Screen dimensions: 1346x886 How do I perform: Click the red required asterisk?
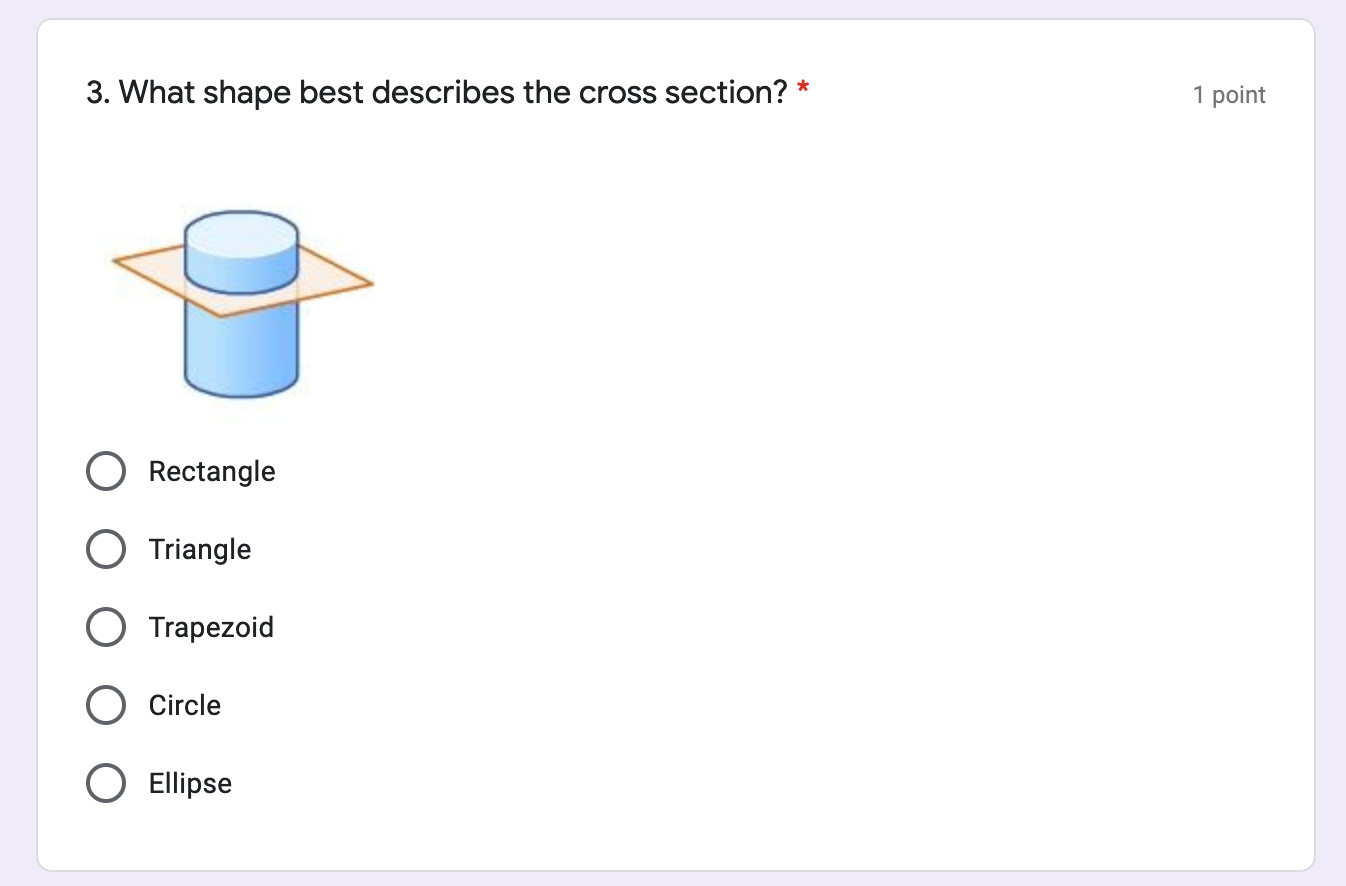801,90
